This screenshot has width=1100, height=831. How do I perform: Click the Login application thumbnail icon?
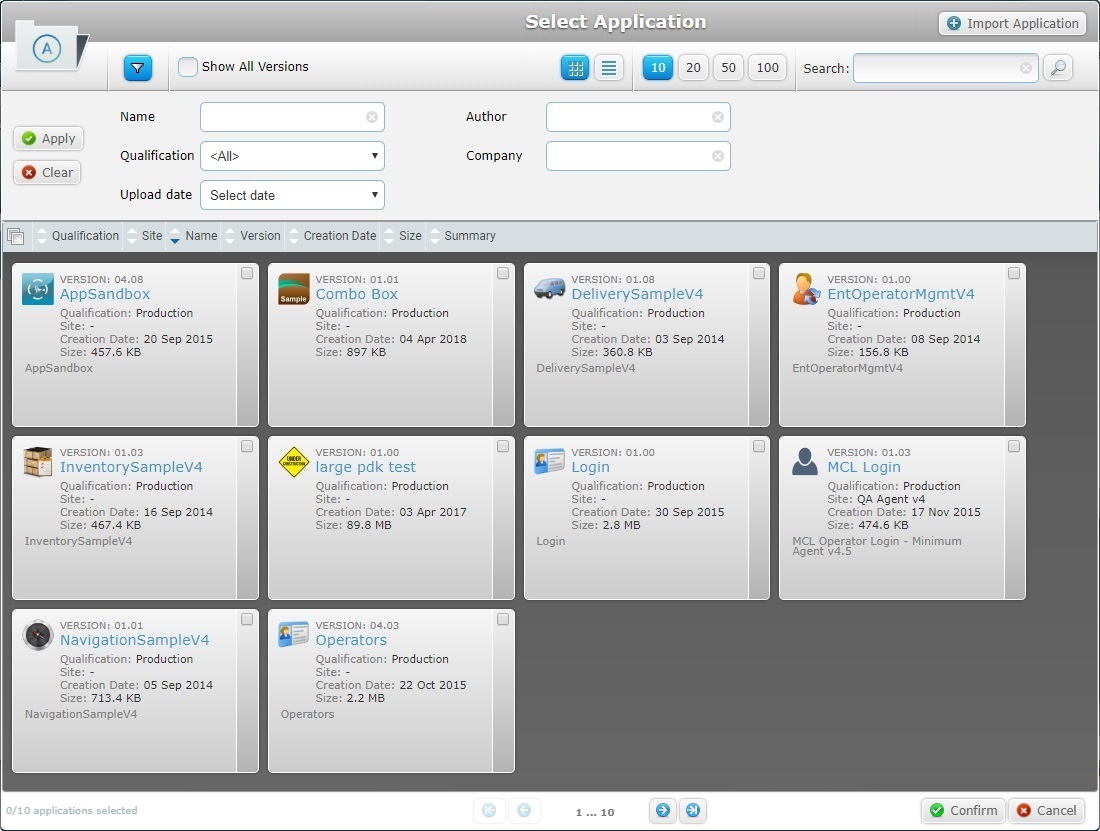[550, 460]
